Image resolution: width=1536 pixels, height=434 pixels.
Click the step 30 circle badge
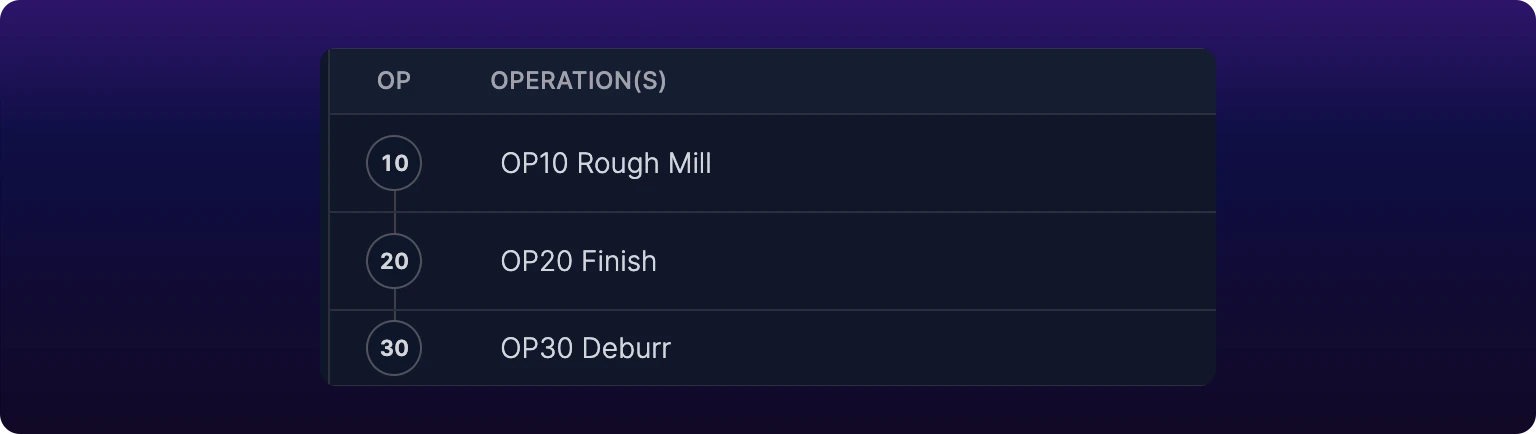click(394, 348)
